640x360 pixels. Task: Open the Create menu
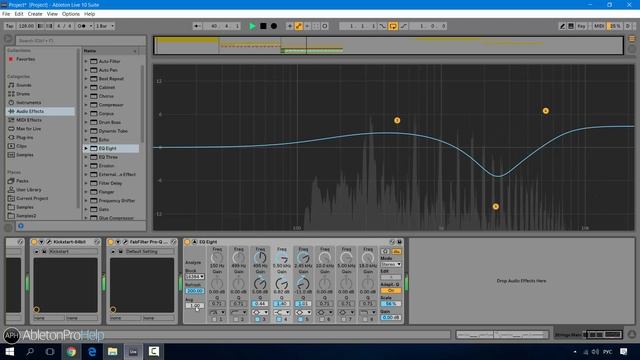tap(35, 14)
